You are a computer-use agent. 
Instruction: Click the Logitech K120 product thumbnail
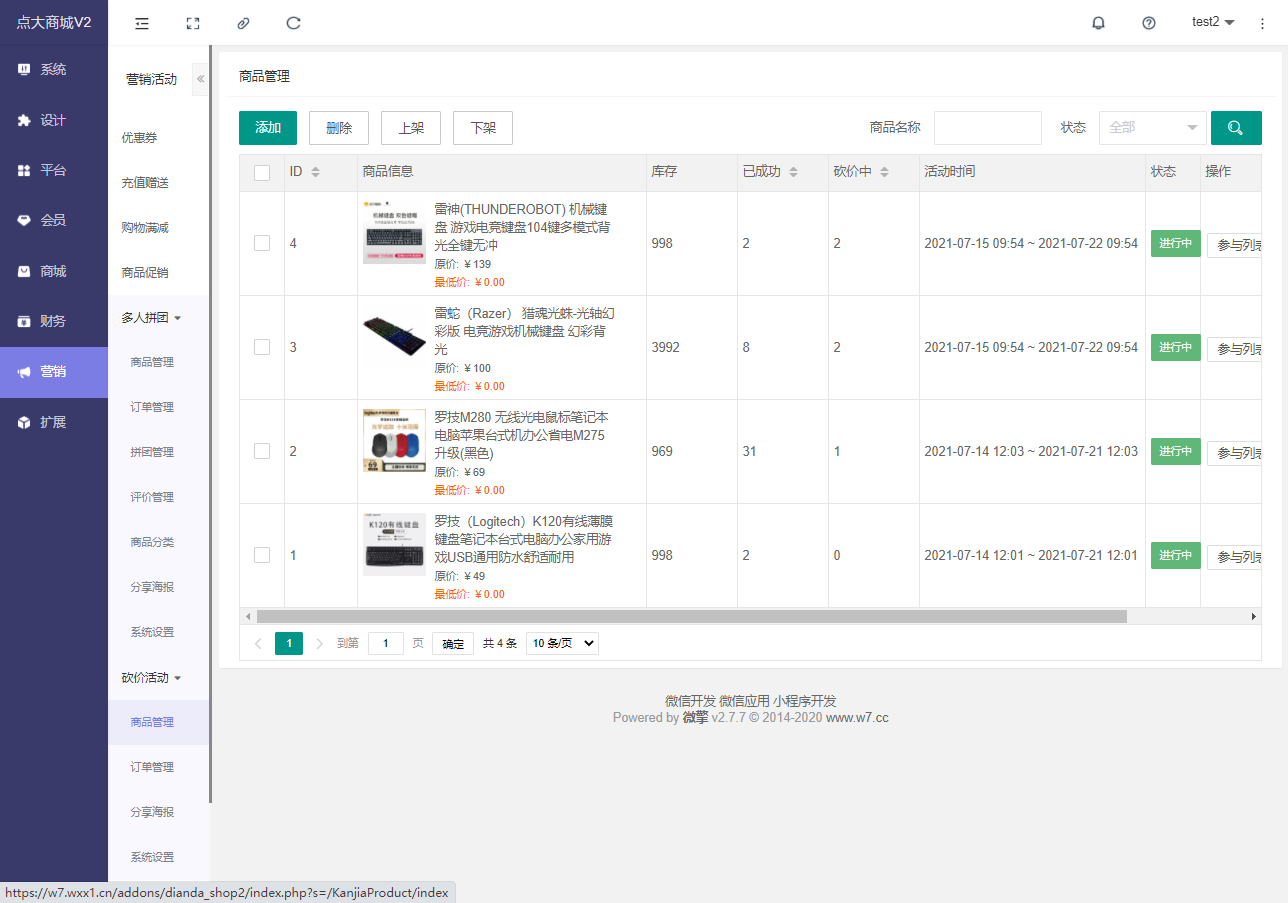[394, 544]
